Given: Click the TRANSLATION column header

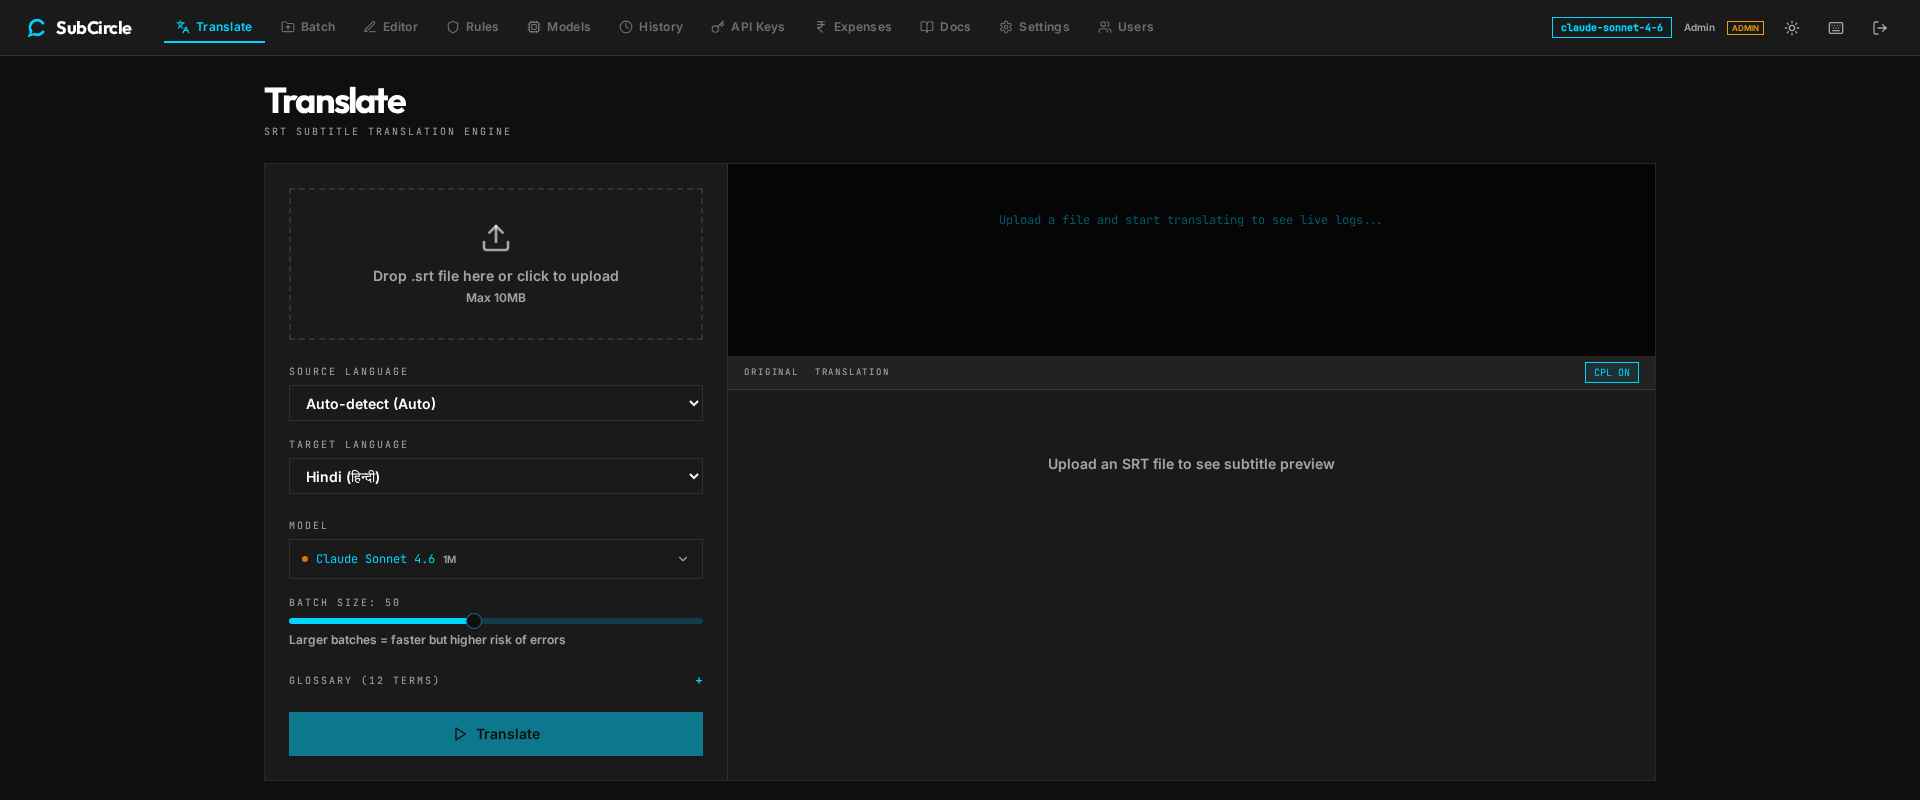Looking at the screenshot, I should pos(852,372).
